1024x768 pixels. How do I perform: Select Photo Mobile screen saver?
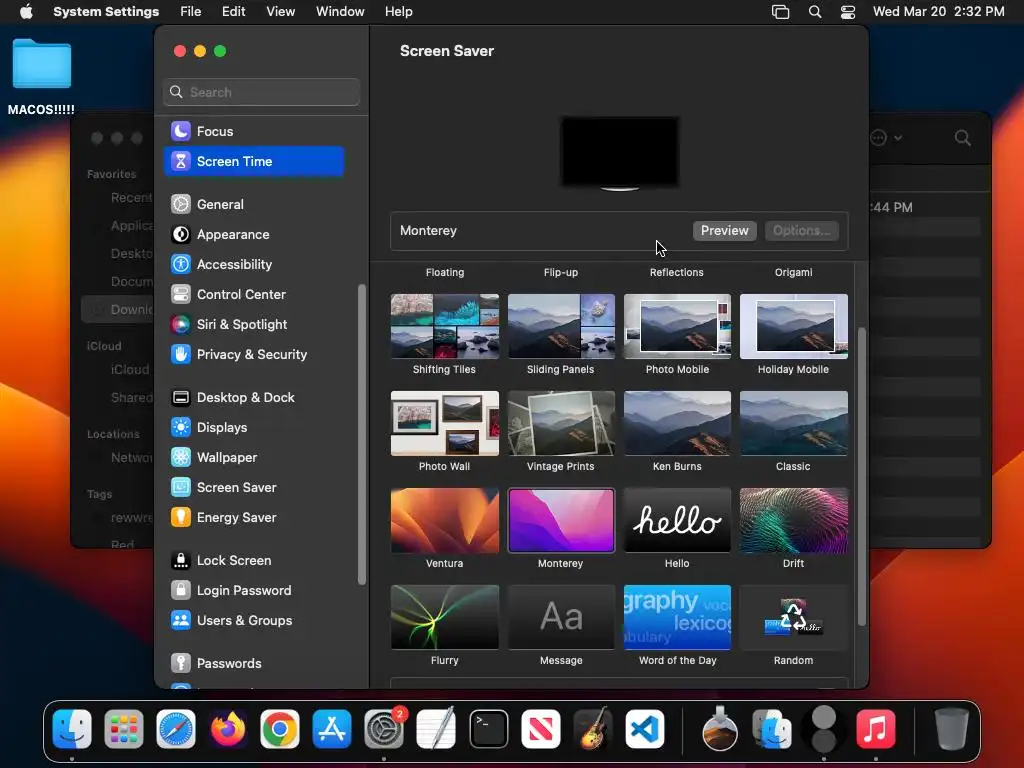pyautogui.click(x=677, y=327)
